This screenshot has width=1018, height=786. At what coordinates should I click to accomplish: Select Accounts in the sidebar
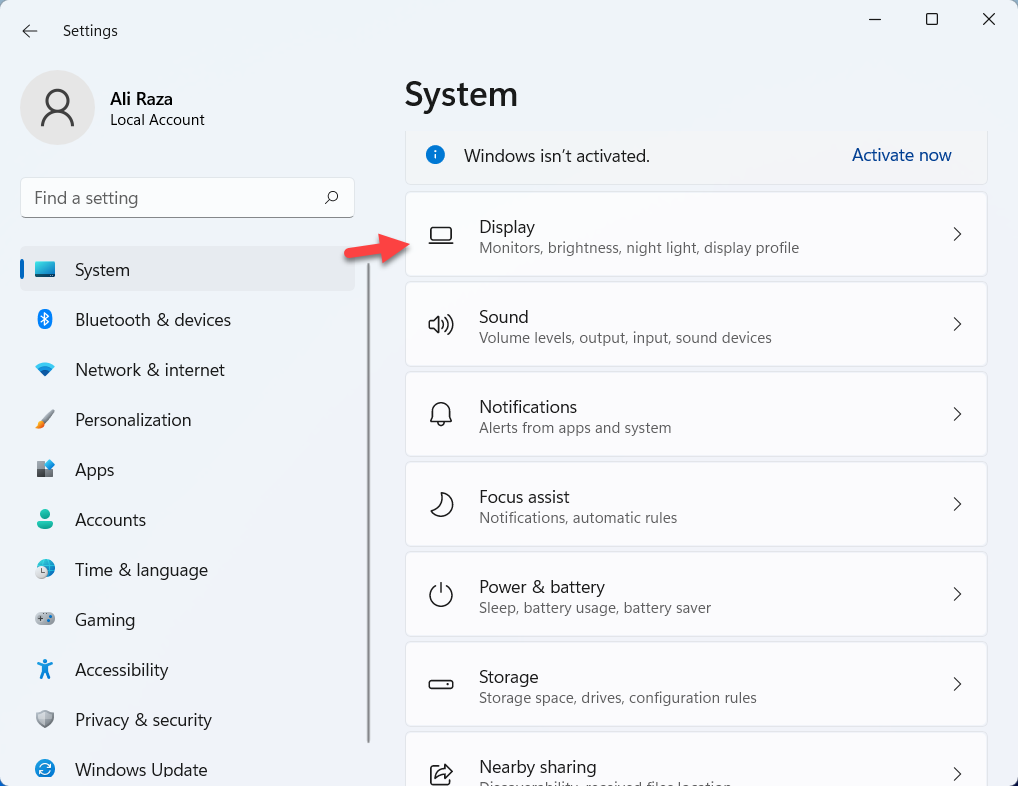(x=110, y=520)
